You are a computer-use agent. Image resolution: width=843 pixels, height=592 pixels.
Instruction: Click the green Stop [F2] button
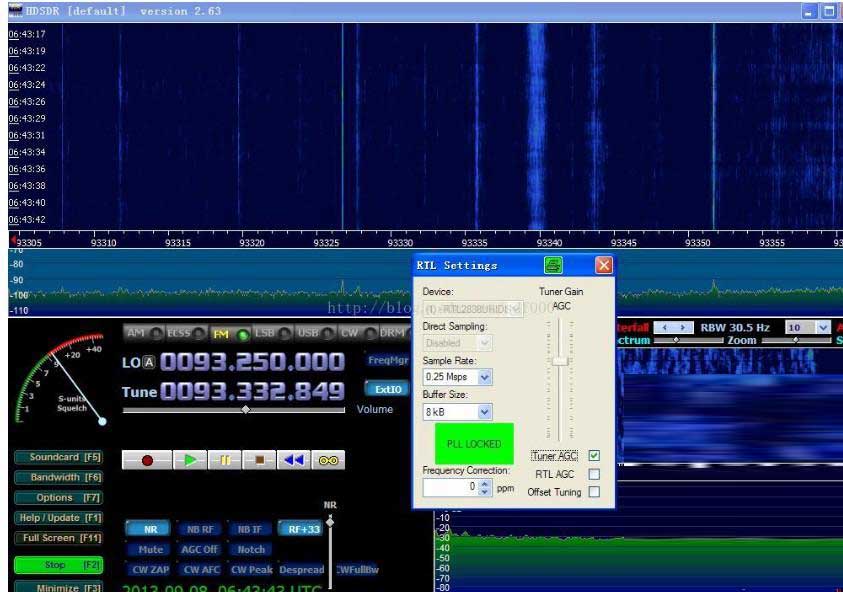click(60, 565)
